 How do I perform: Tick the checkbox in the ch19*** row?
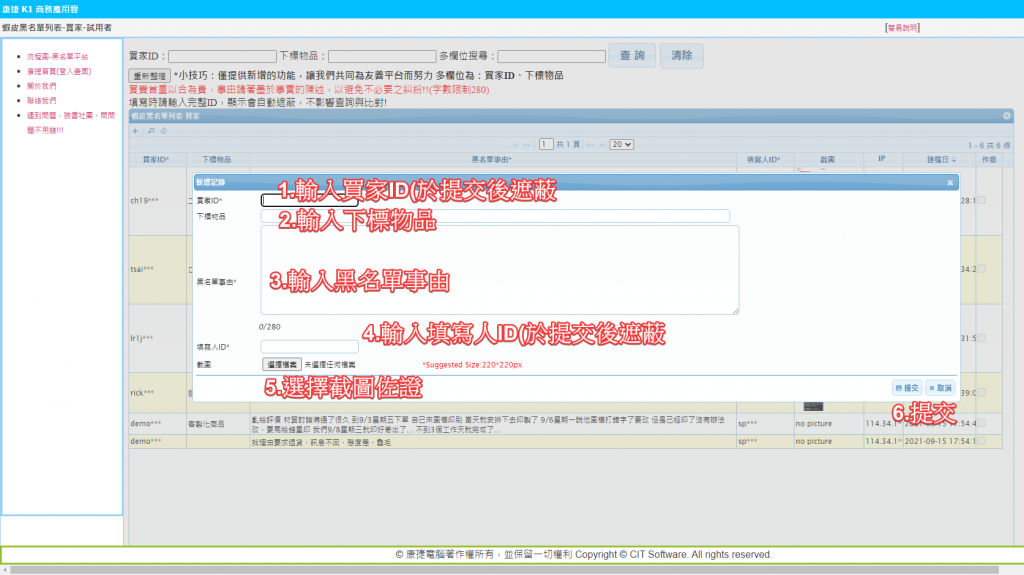tap(981, 200)
